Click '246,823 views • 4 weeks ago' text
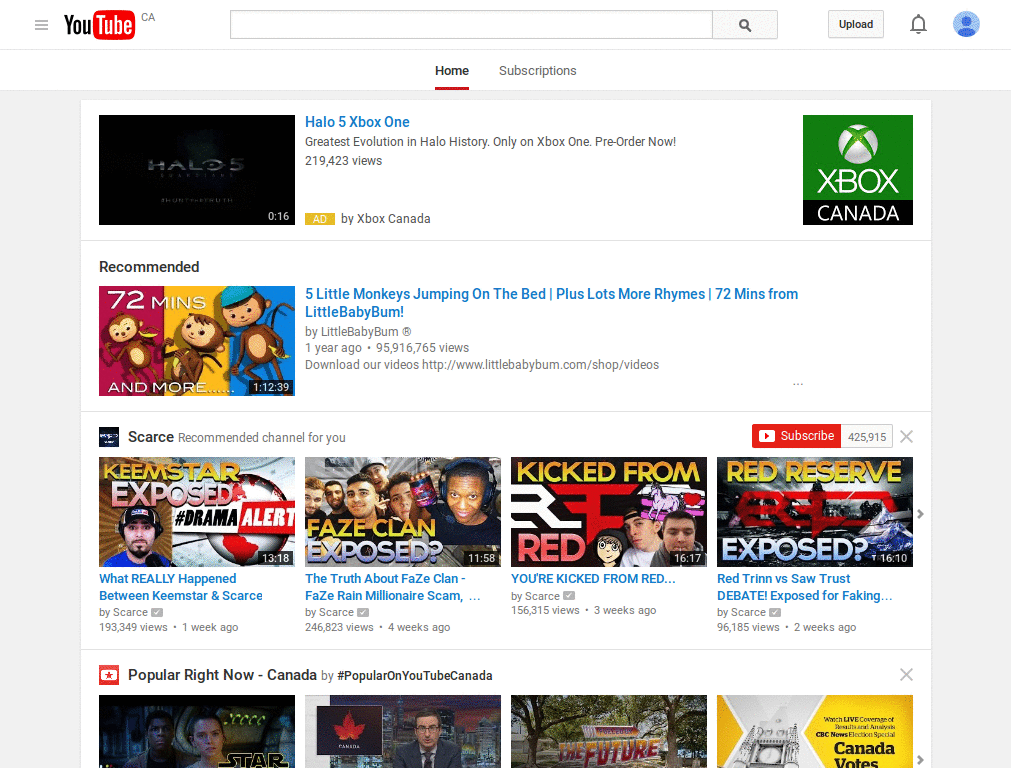Viewport: 1024px width, 768px height. [377, 628]
